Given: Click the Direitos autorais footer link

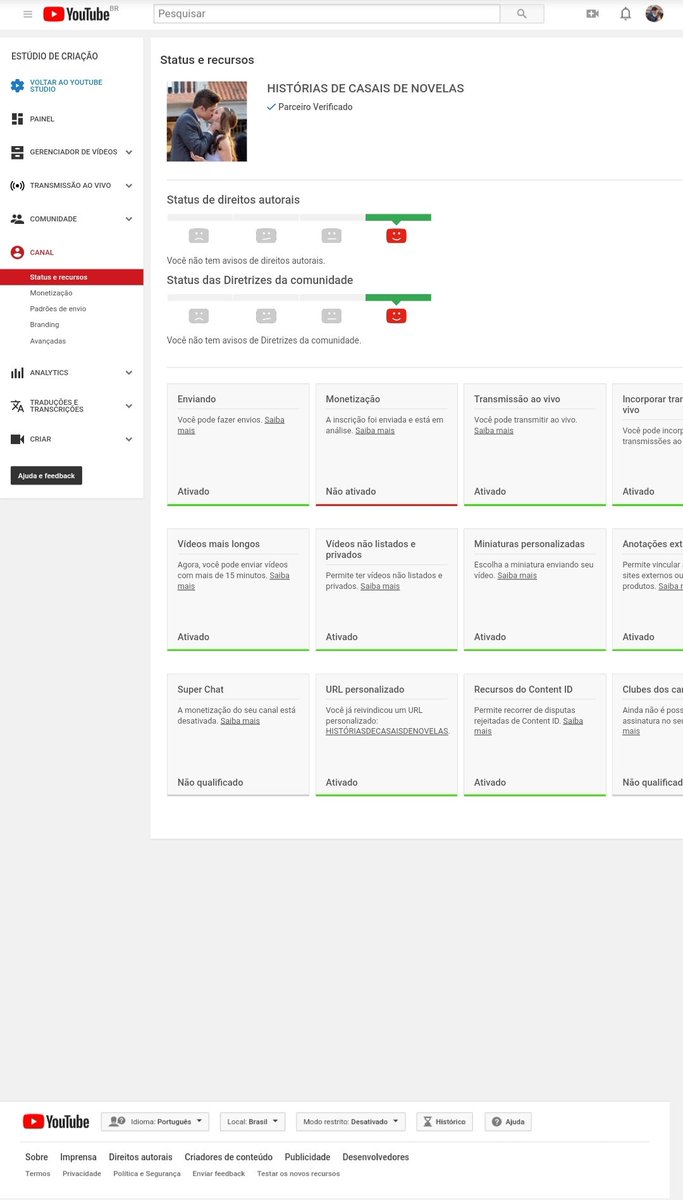Looking at the screenshot, I should [x=140, y=1157].
